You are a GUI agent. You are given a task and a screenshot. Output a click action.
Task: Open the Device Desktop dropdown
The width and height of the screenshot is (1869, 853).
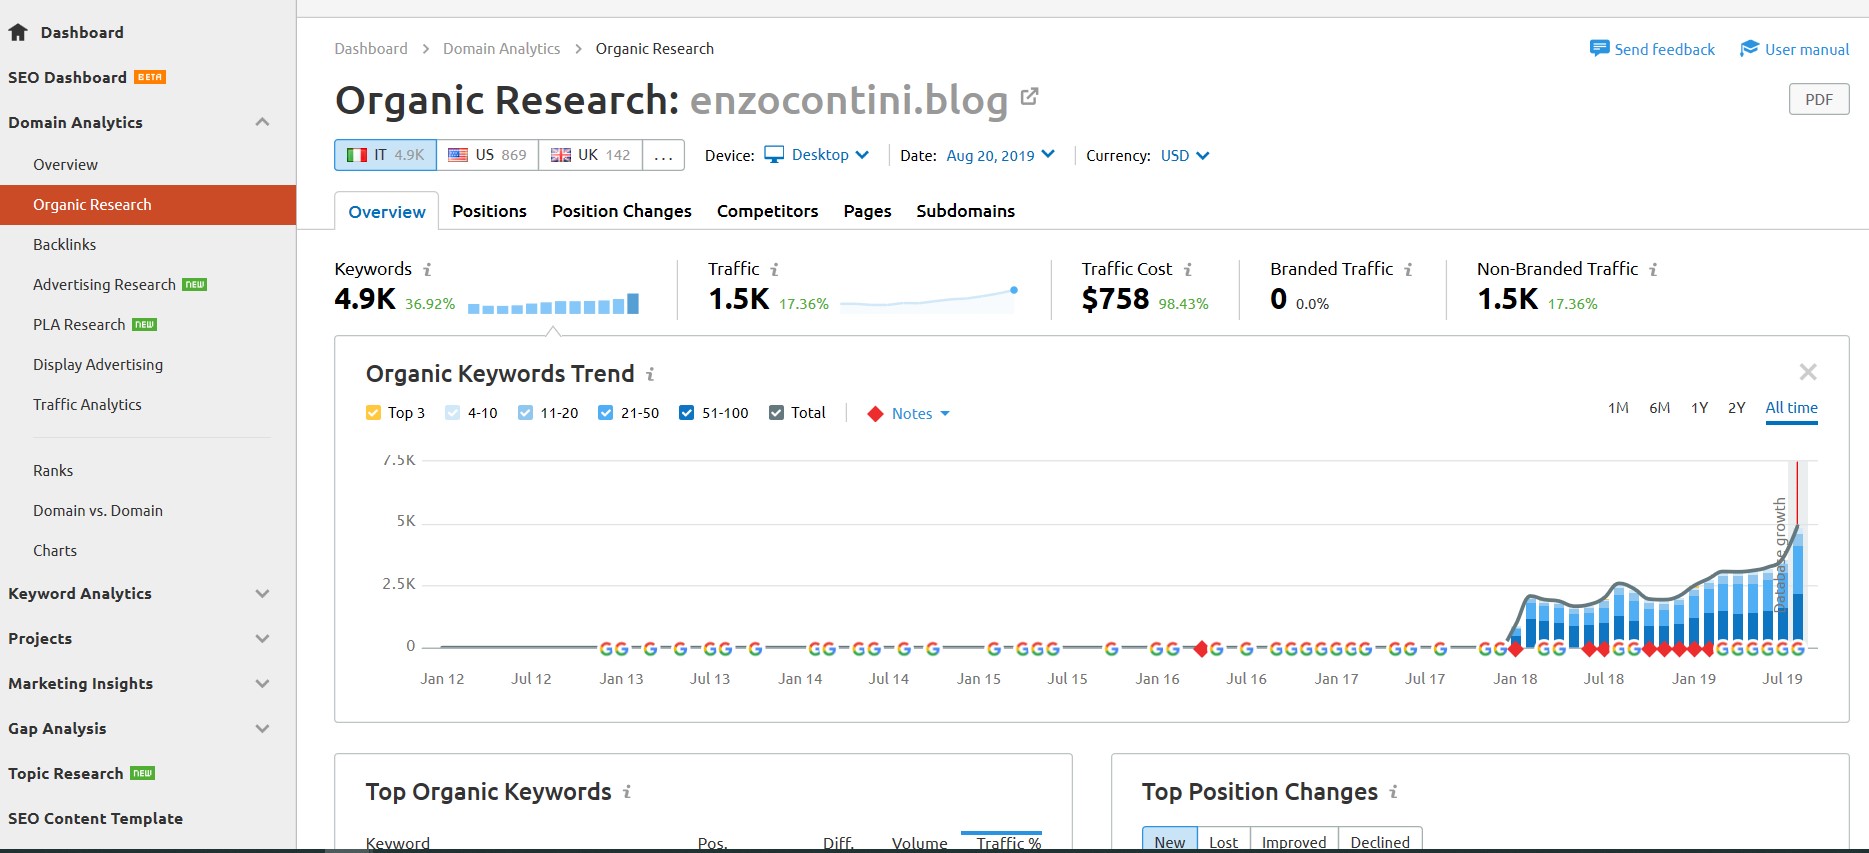[817, 155]
